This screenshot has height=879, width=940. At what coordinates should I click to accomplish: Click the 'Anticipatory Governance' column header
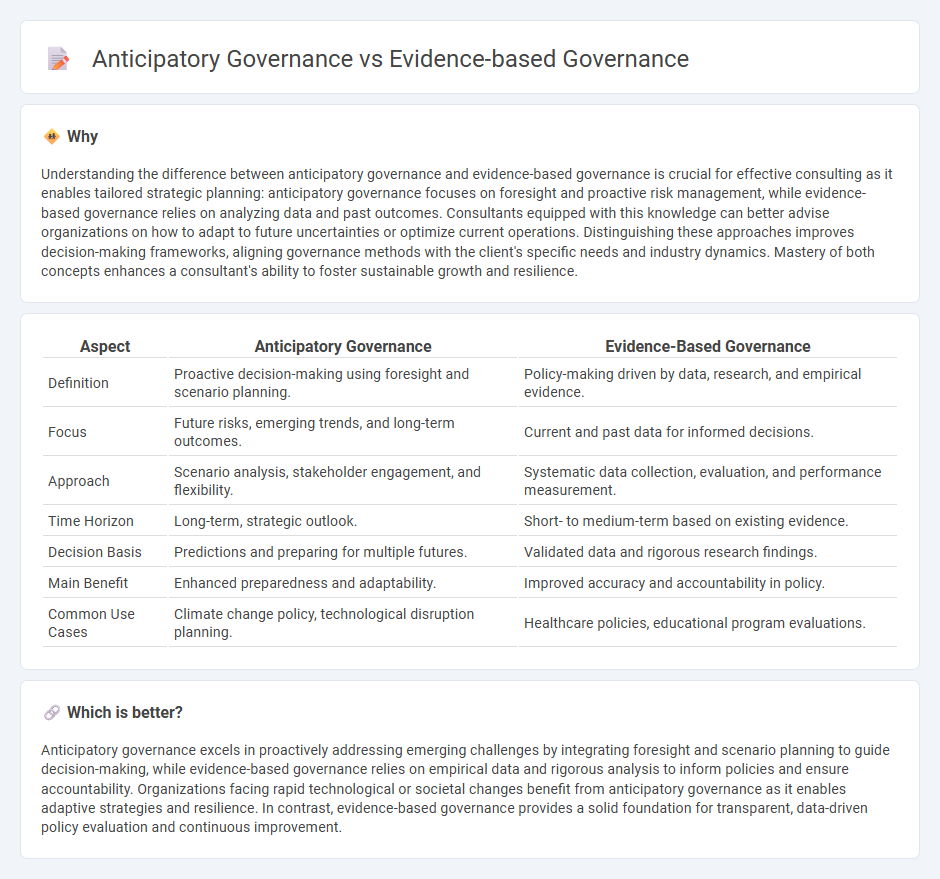coord(343,347)
